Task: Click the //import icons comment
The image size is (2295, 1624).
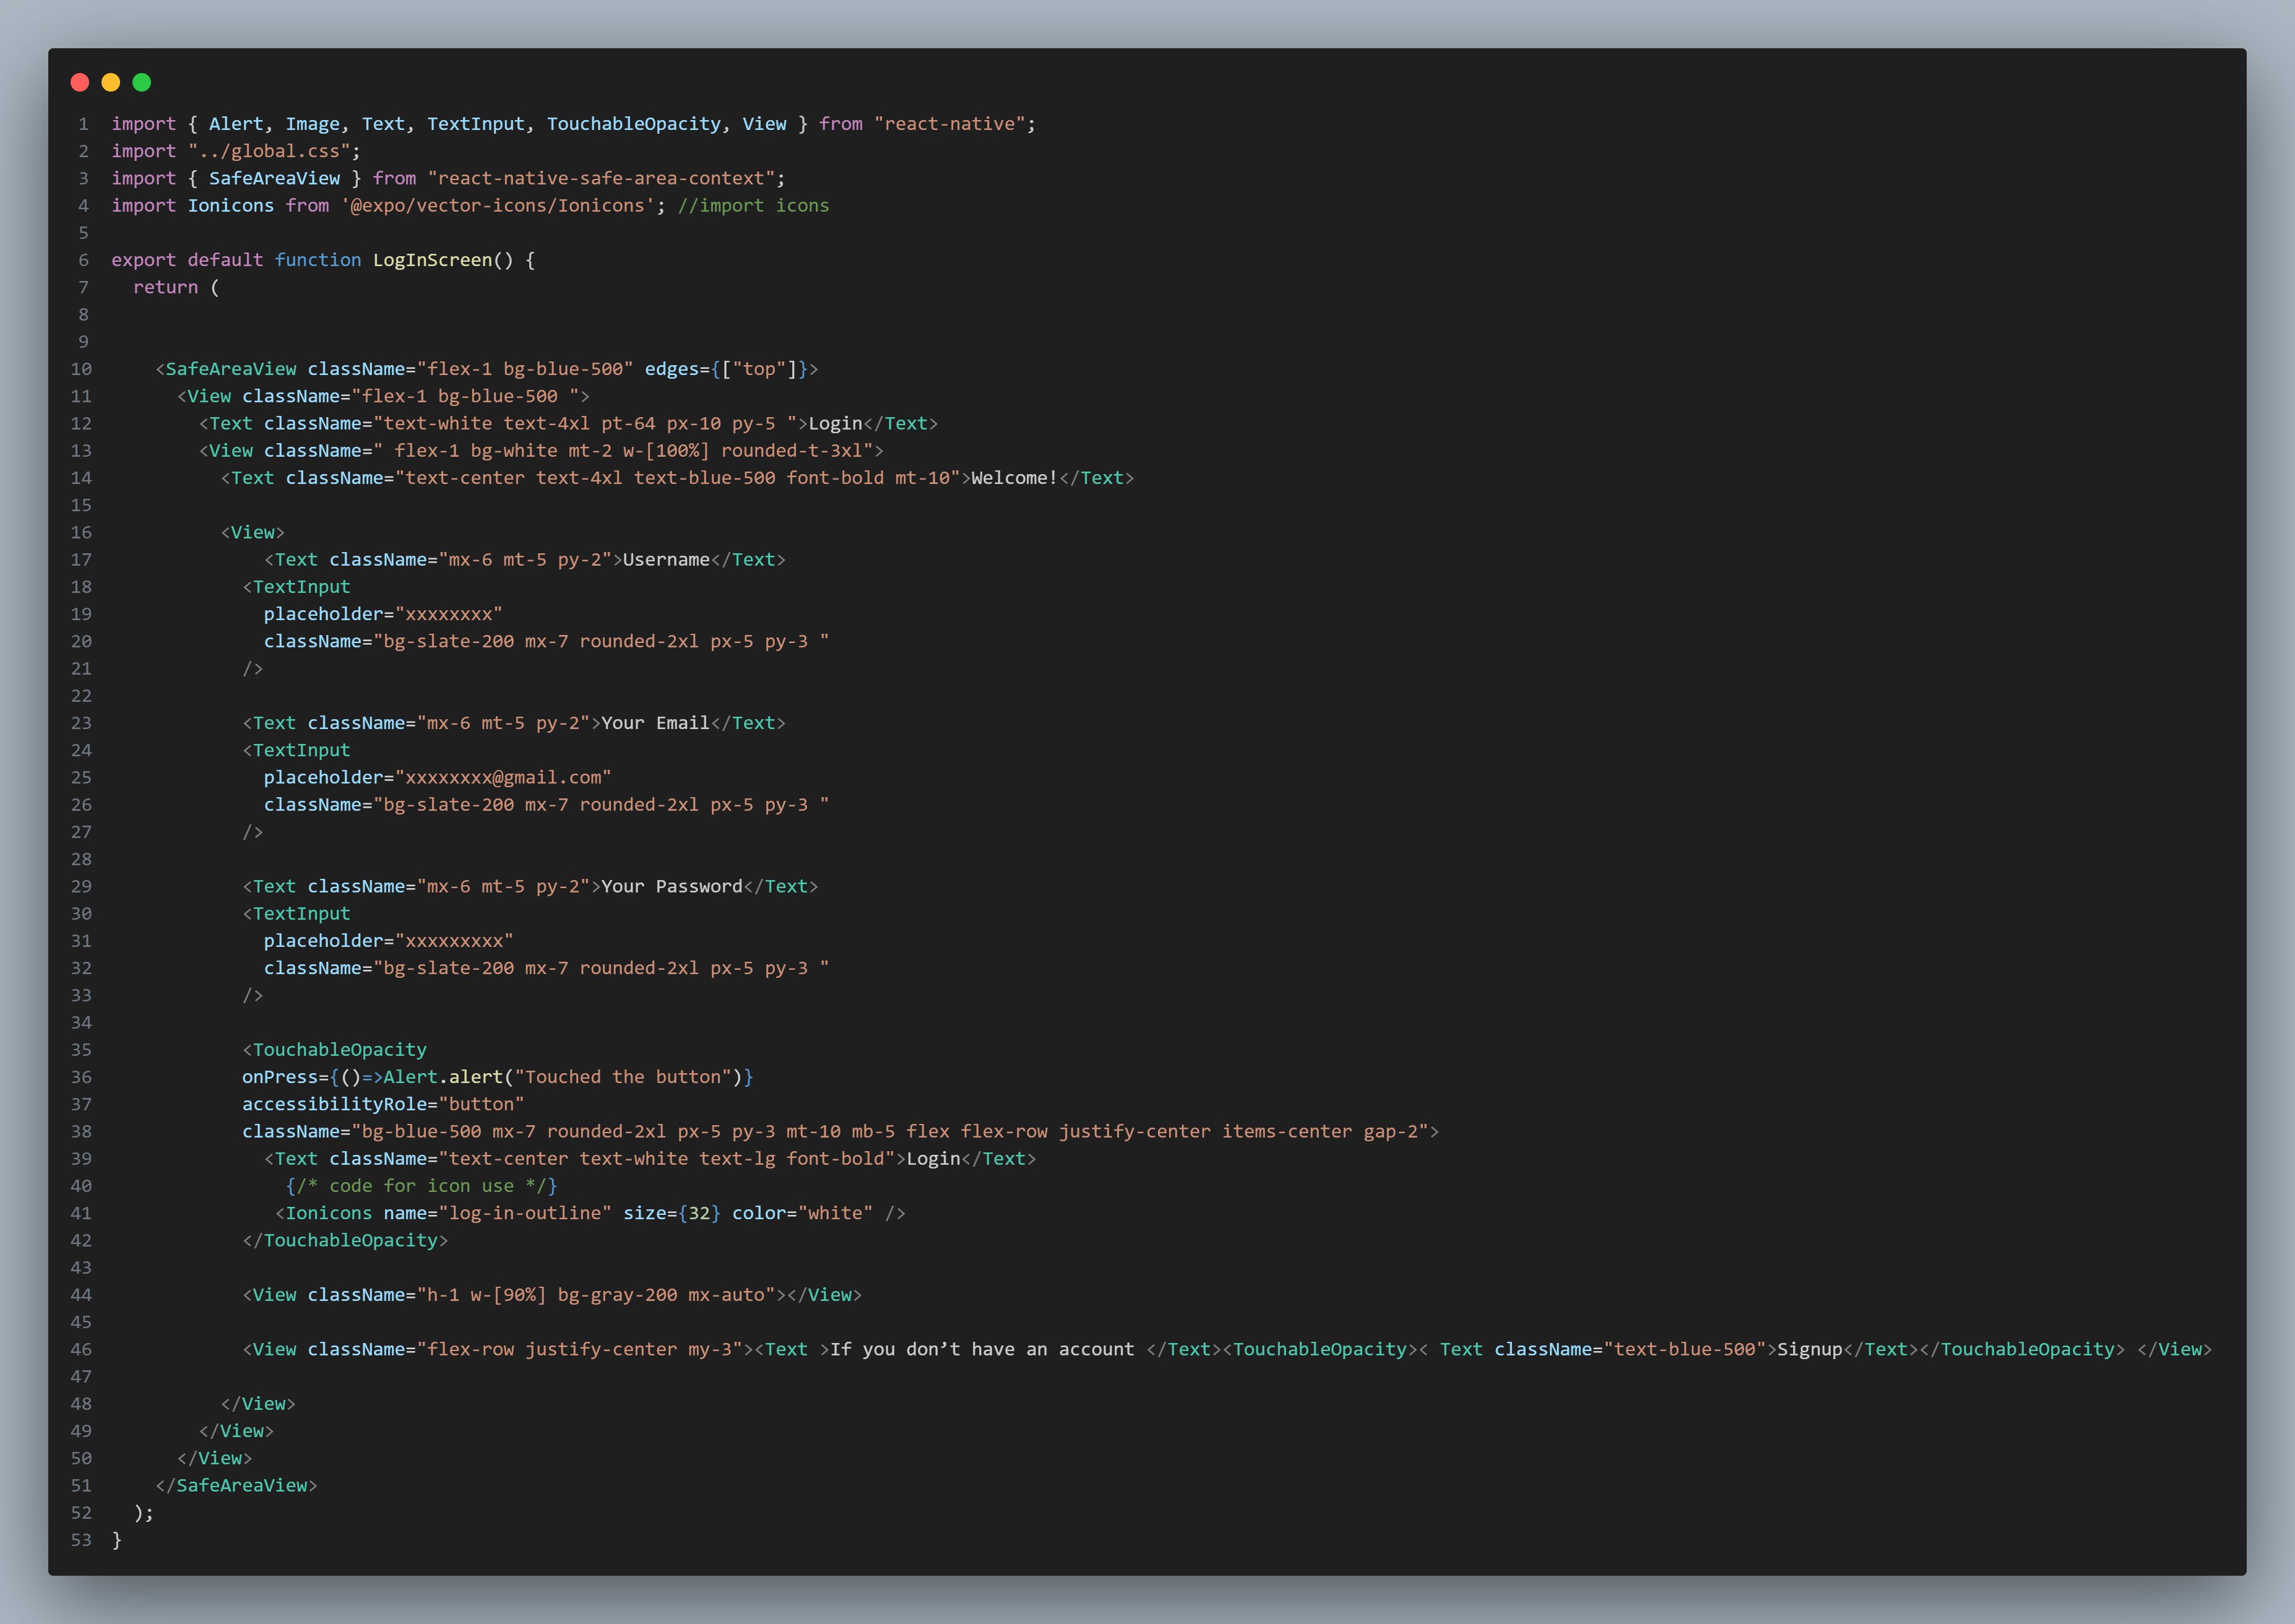Action: pyautogui.click(x=753, y=205)
